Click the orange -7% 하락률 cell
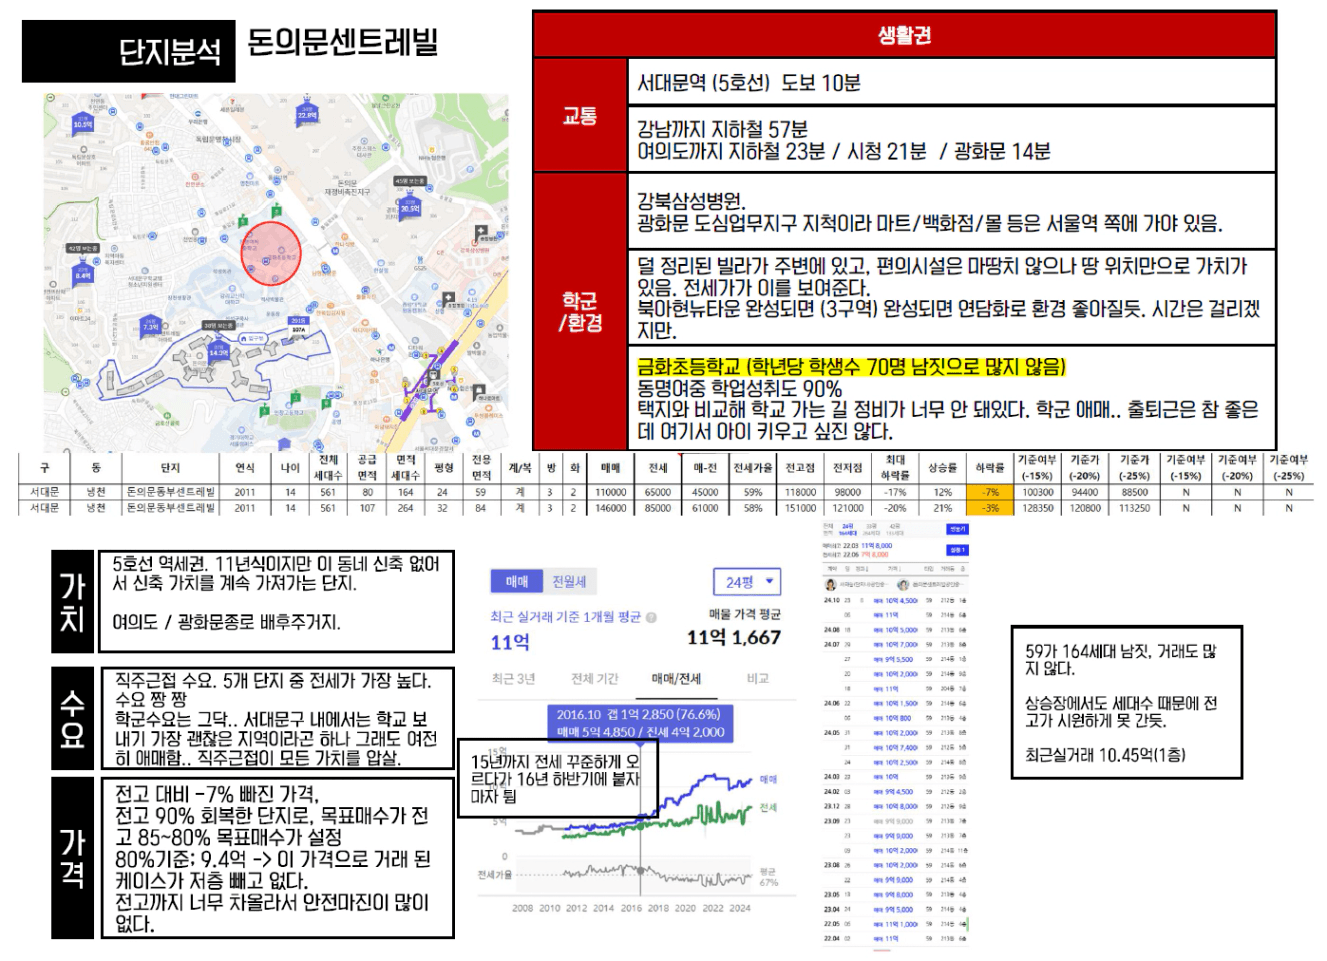 [x=990, y=492]
